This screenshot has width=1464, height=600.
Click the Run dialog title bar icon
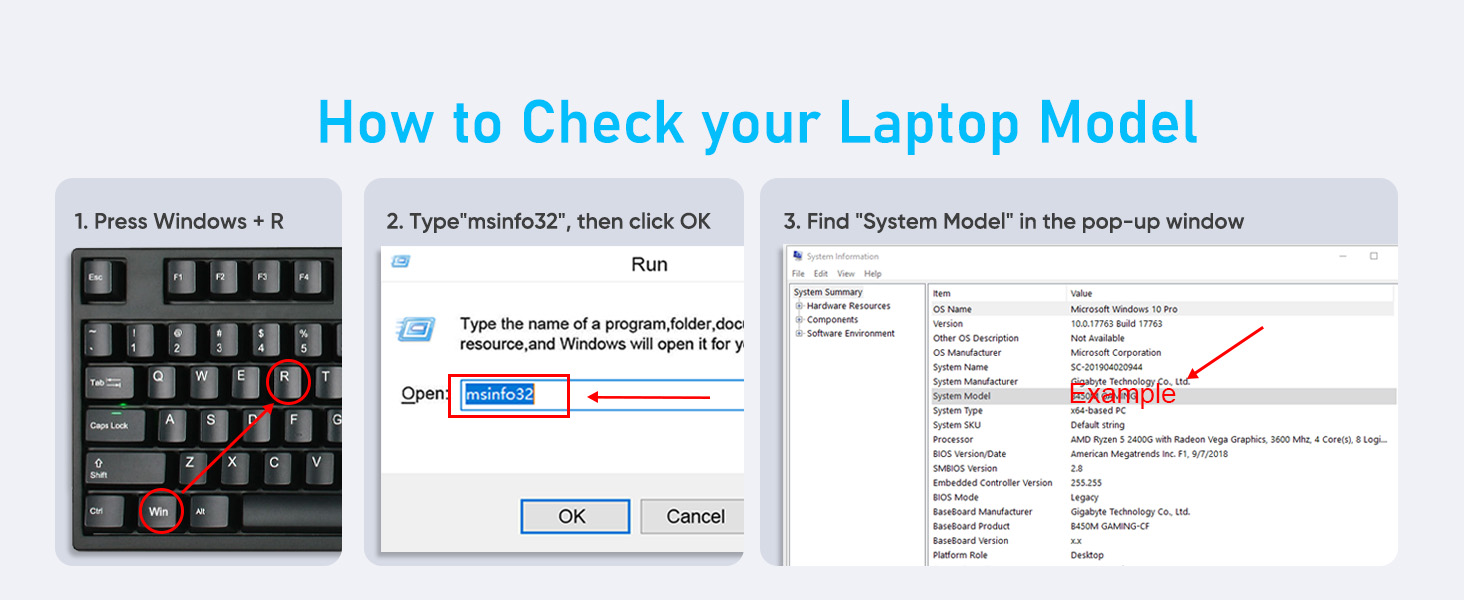(400, 262)
